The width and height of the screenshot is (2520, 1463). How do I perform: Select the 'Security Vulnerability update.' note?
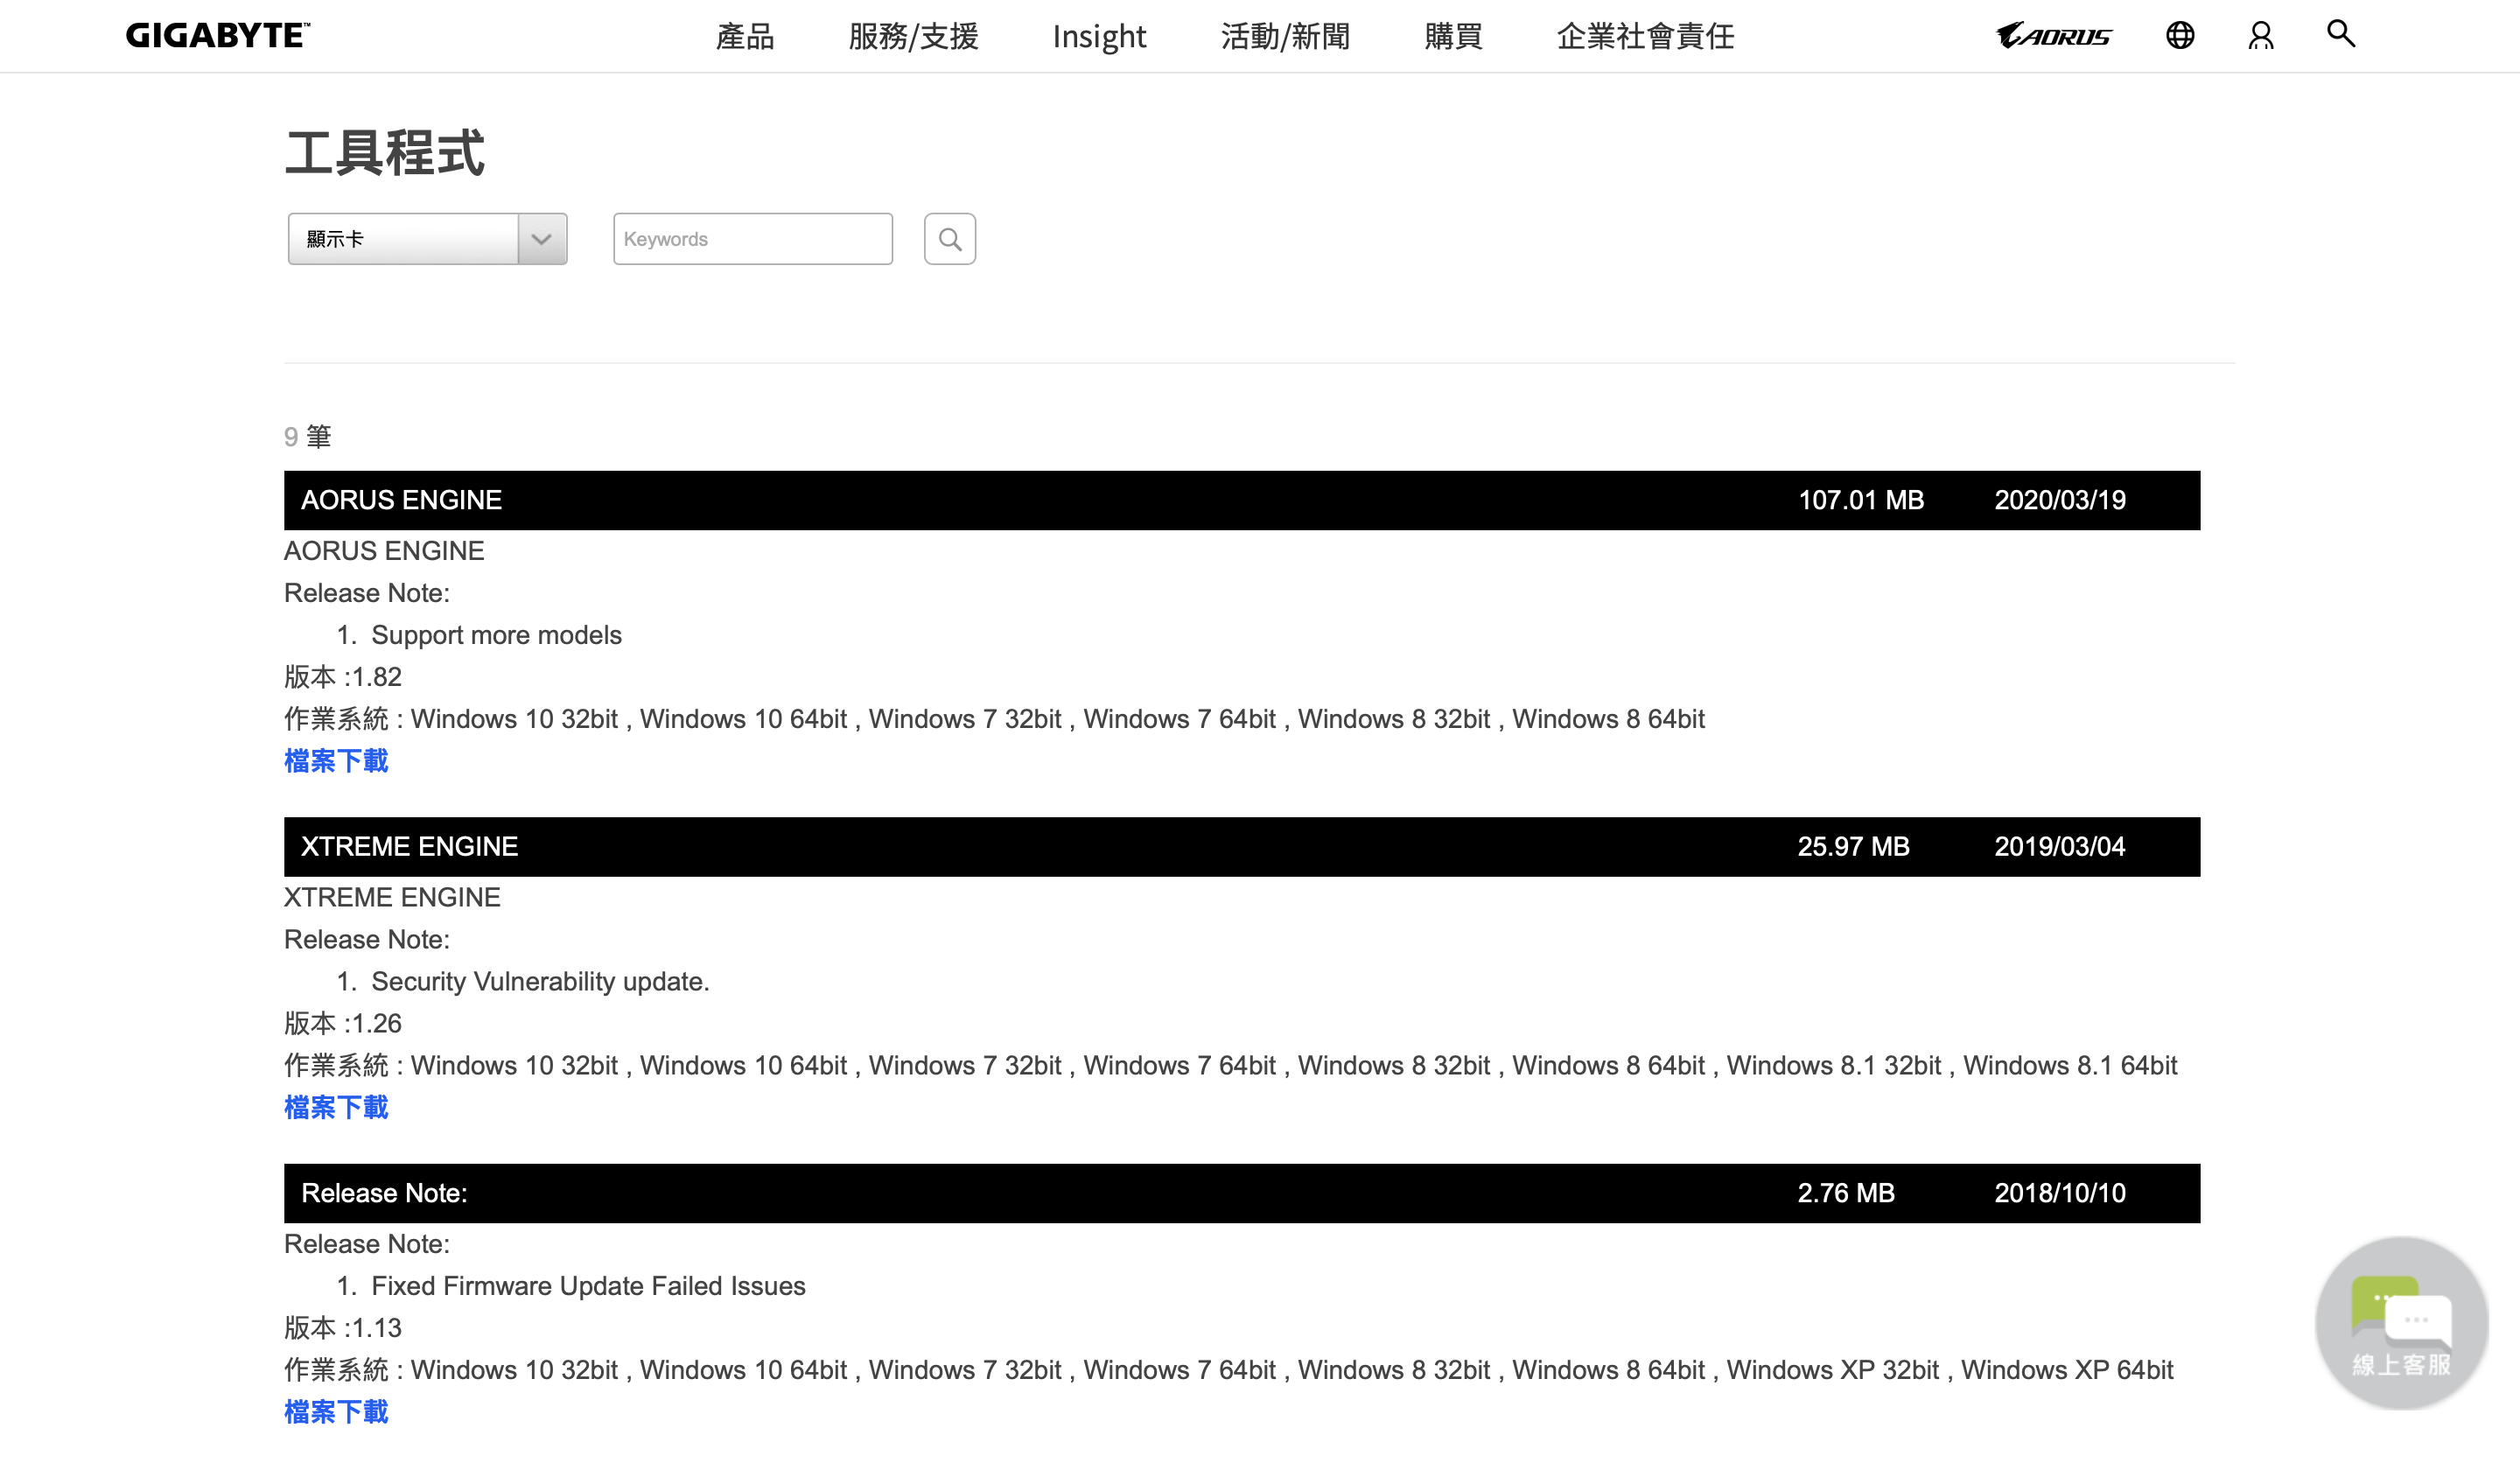coord(540,981)
